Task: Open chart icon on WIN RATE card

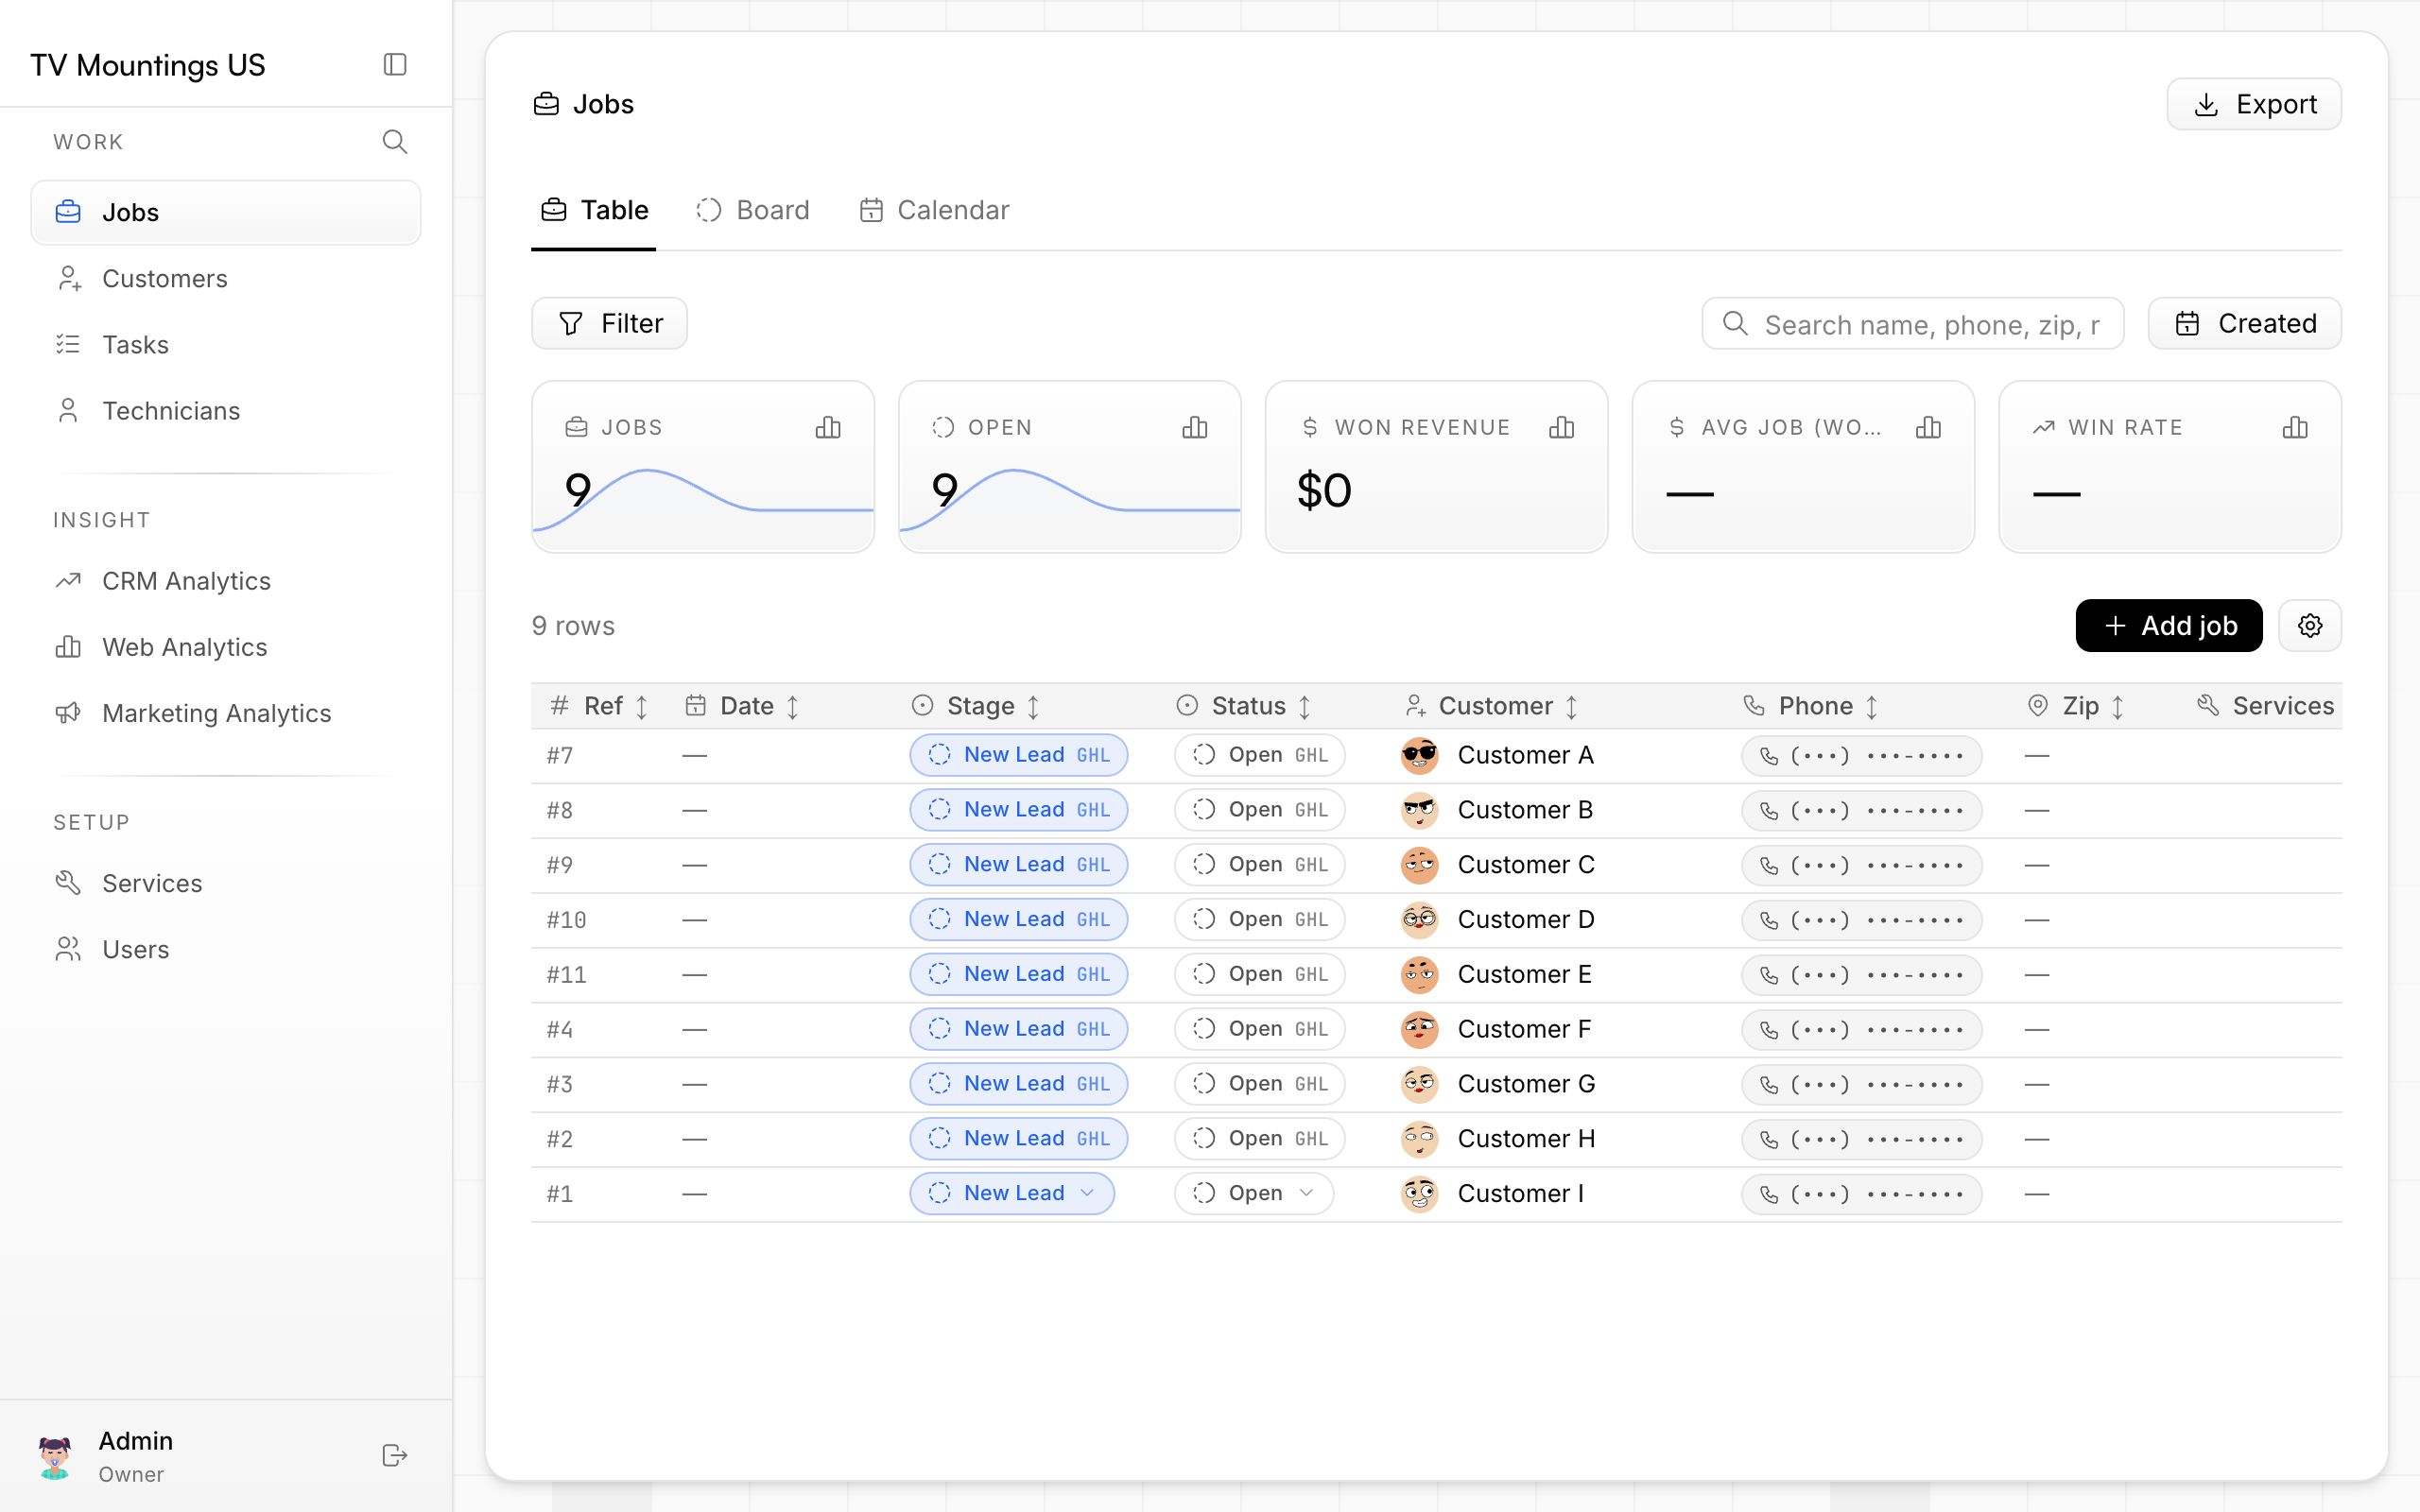Action: pyautogui.click(x=2296, y=428)
